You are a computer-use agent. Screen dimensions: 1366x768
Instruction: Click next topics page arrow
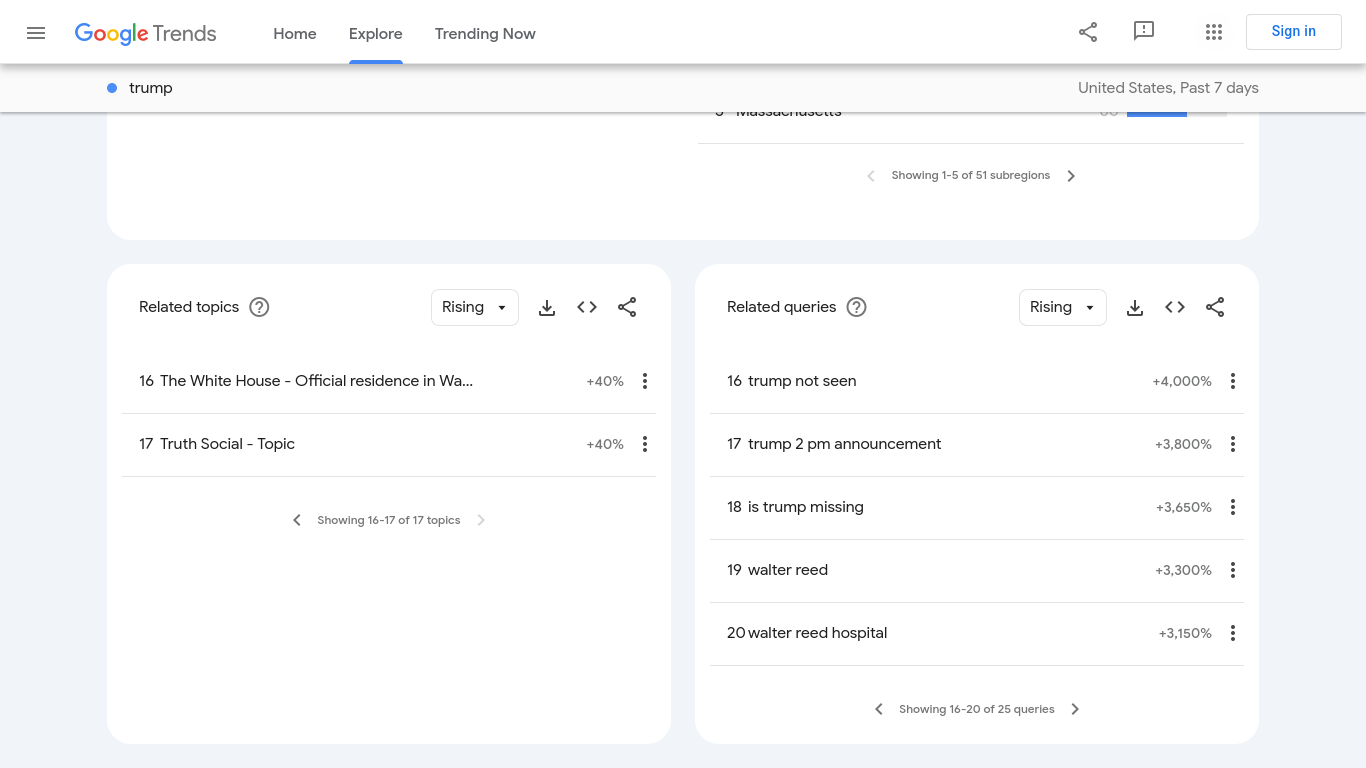click(x=481, y=520)
